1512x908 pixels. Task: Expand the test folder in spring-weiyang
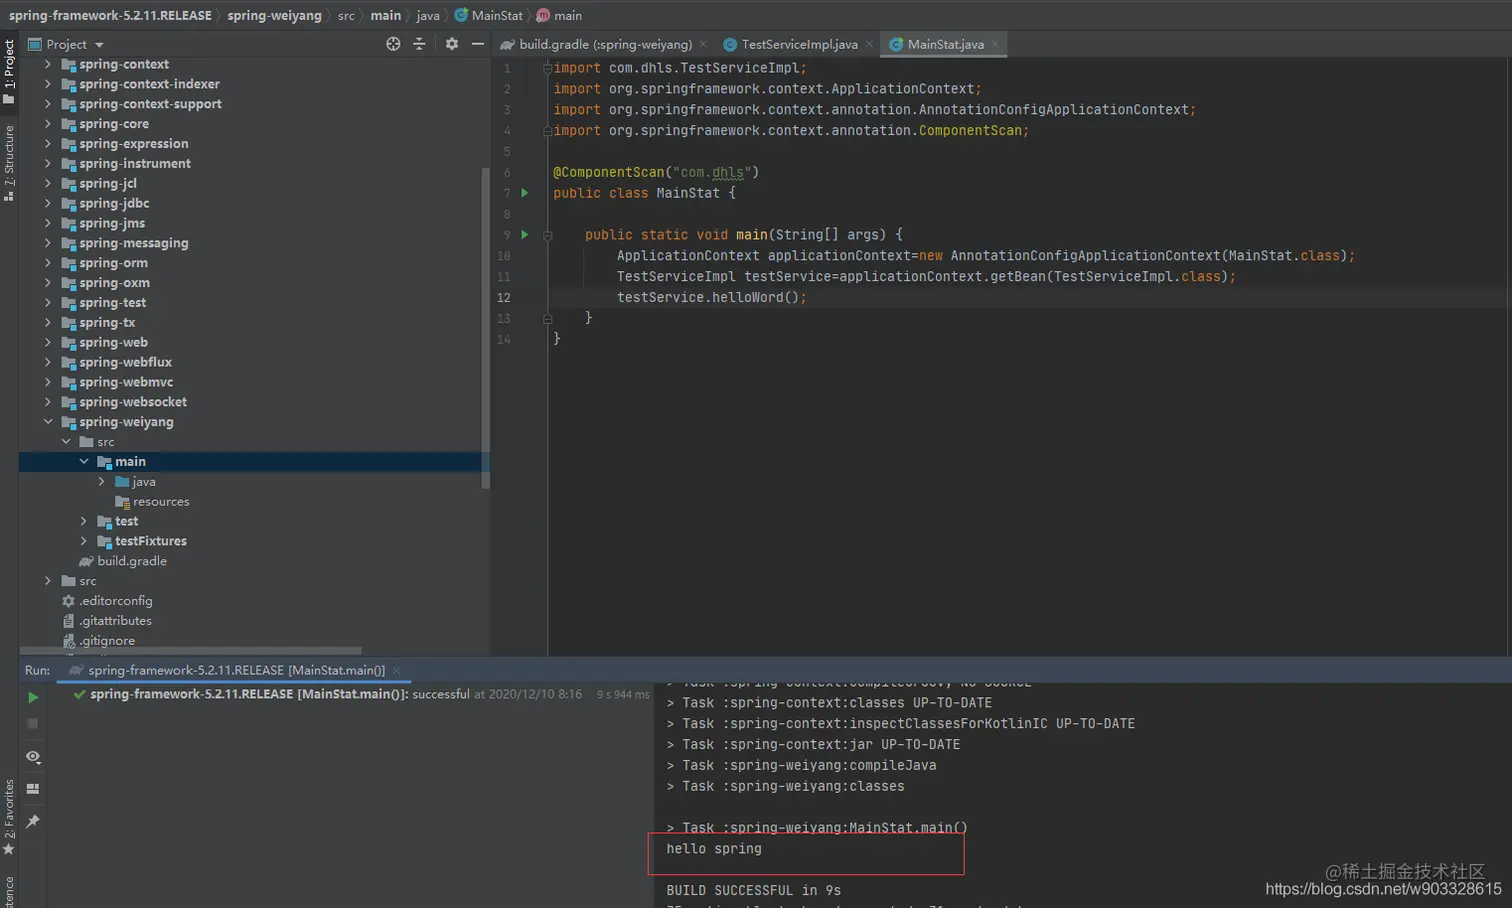click(x=84, y=521)
